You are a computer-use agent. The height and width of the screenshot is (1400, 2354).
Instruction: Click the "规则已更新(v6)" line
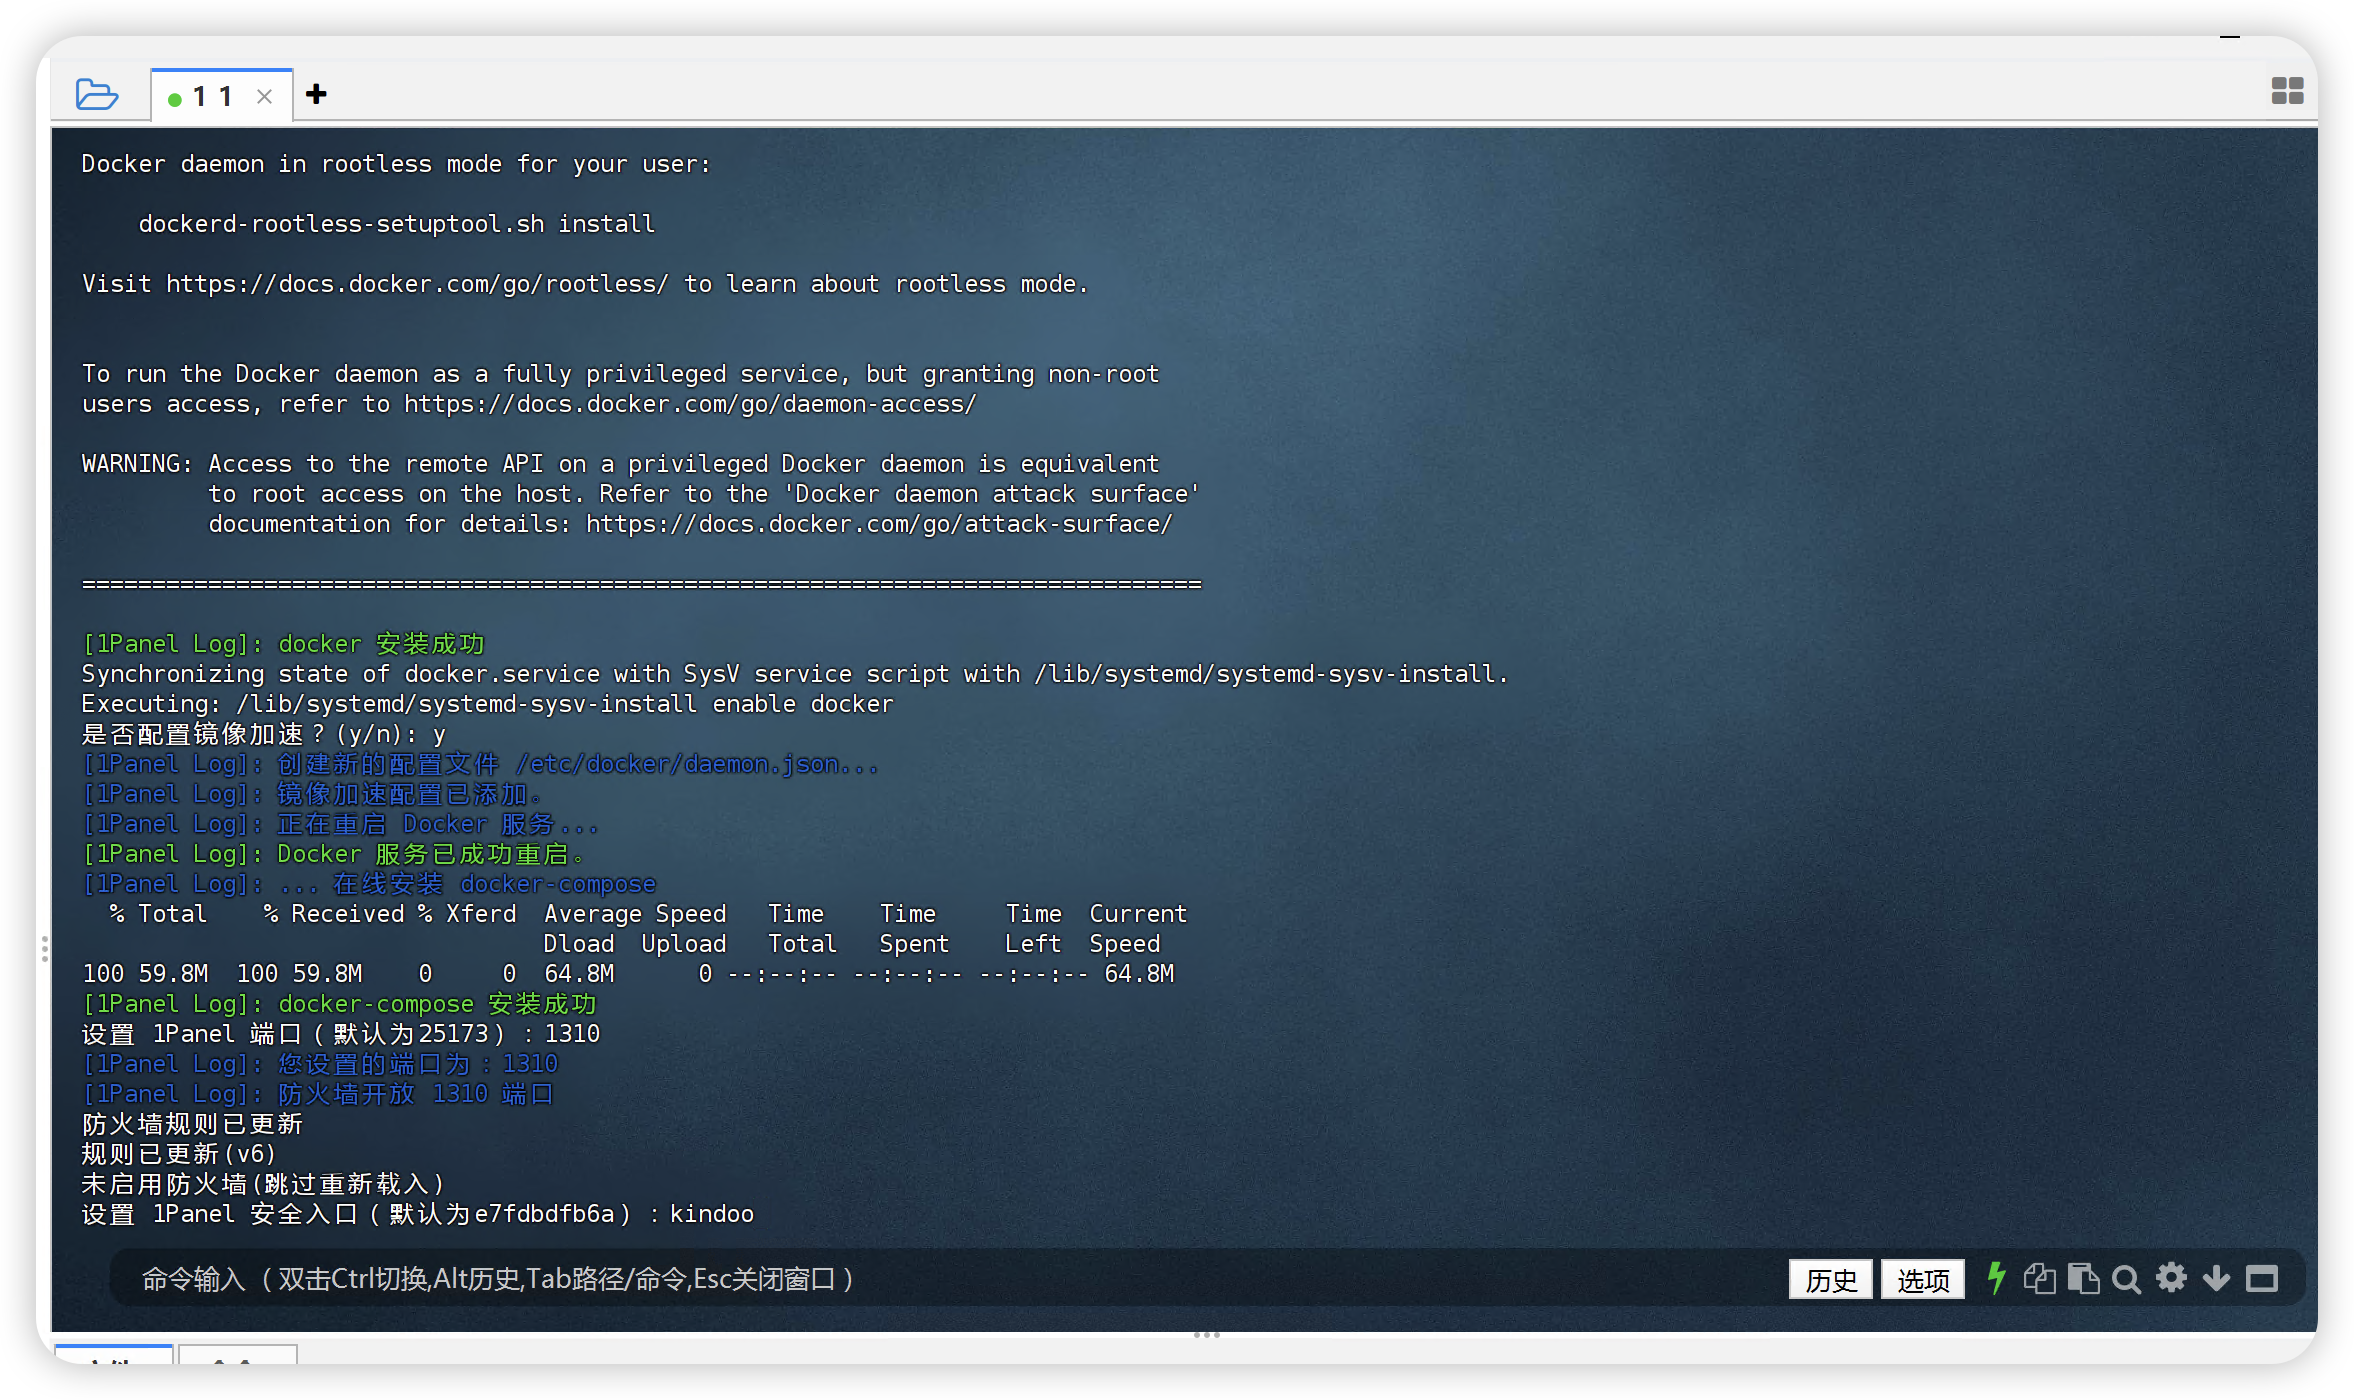pyautogui.click(x=179, y=1154)
